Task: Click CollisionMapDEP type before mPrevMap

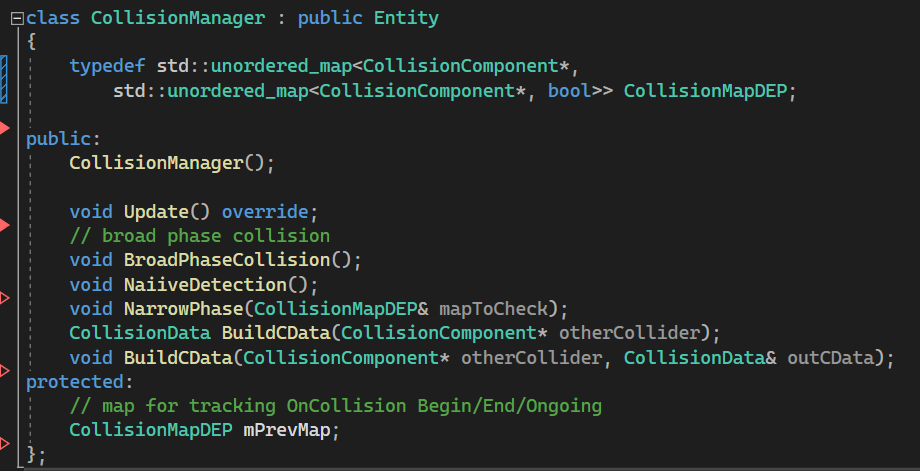Action: (x=151, y=430)
